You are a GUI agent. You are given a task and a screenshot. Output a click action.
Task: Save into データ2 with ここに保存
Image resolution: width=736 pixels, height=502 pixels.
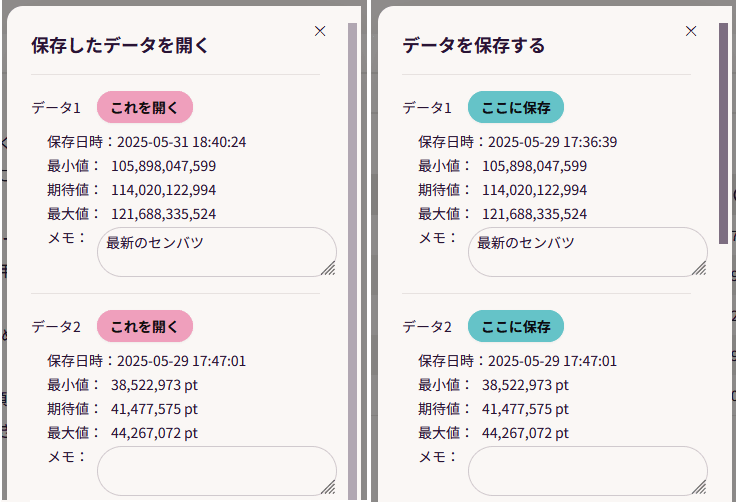[516, 326]
